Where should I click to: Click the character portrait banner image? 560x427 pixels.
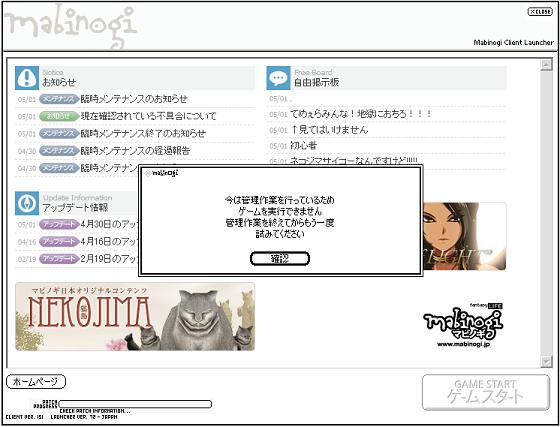[465, 236]
